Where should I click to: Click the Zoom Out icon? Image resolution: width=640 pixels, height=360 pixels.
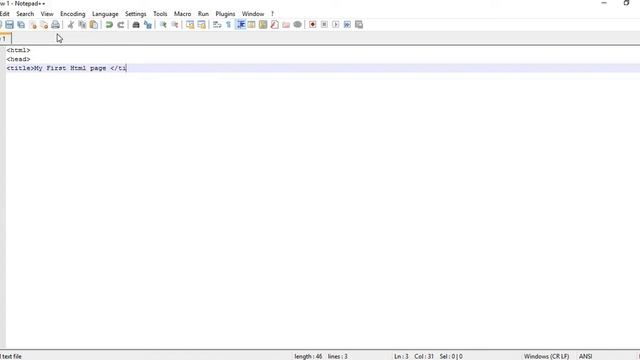click(175, 24)
